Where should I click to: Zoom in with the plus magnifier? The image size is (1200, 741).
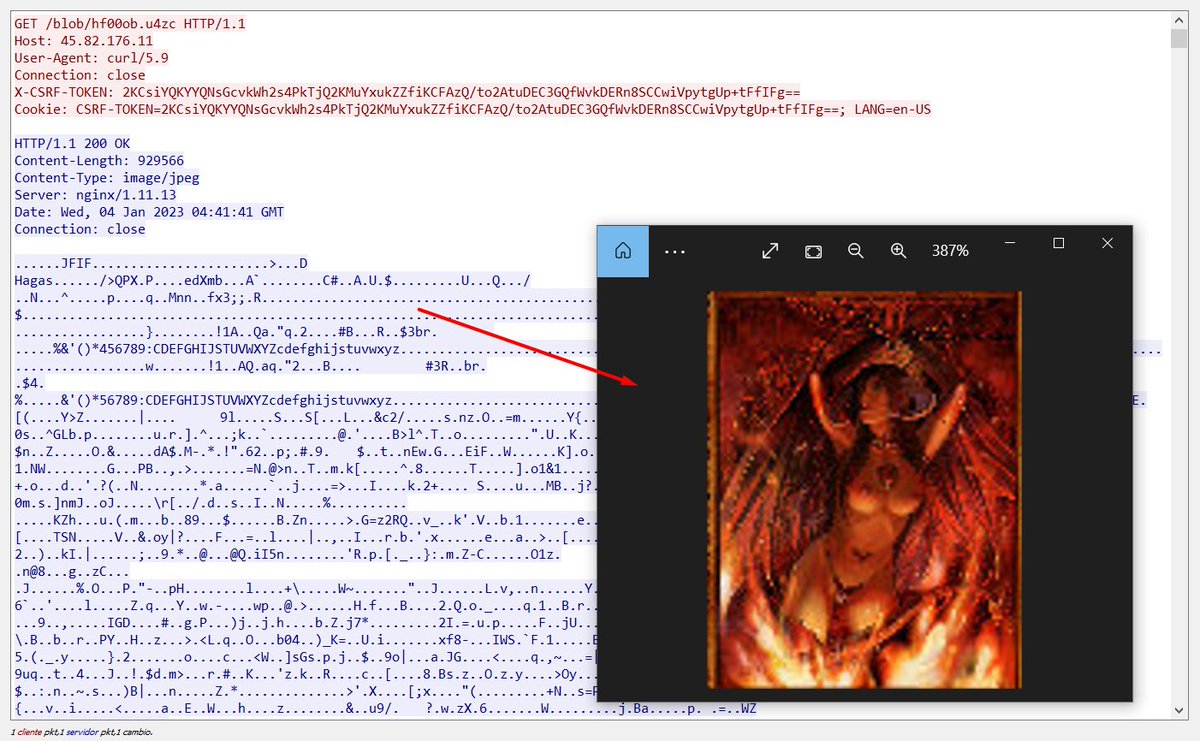pyautogui.click(x=898, y=251)
